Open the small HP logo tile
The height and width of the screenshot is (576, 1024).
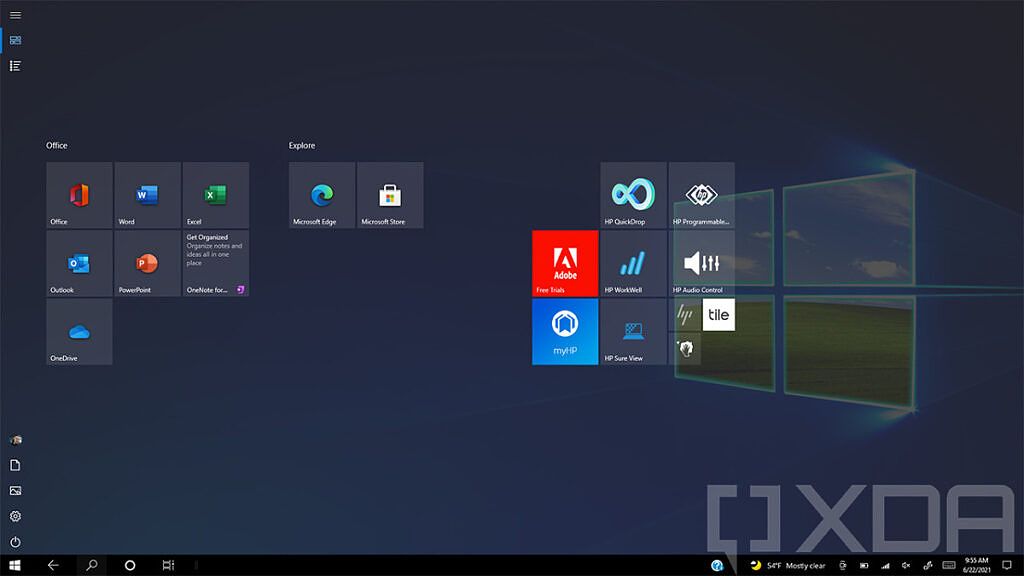click(684, 315)
